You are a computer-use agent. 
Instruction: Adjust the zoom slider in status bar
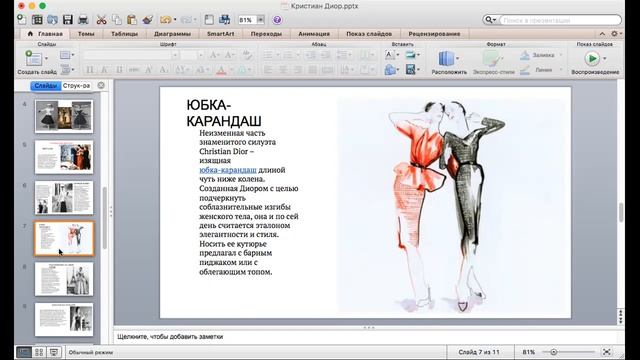[554, 352]
